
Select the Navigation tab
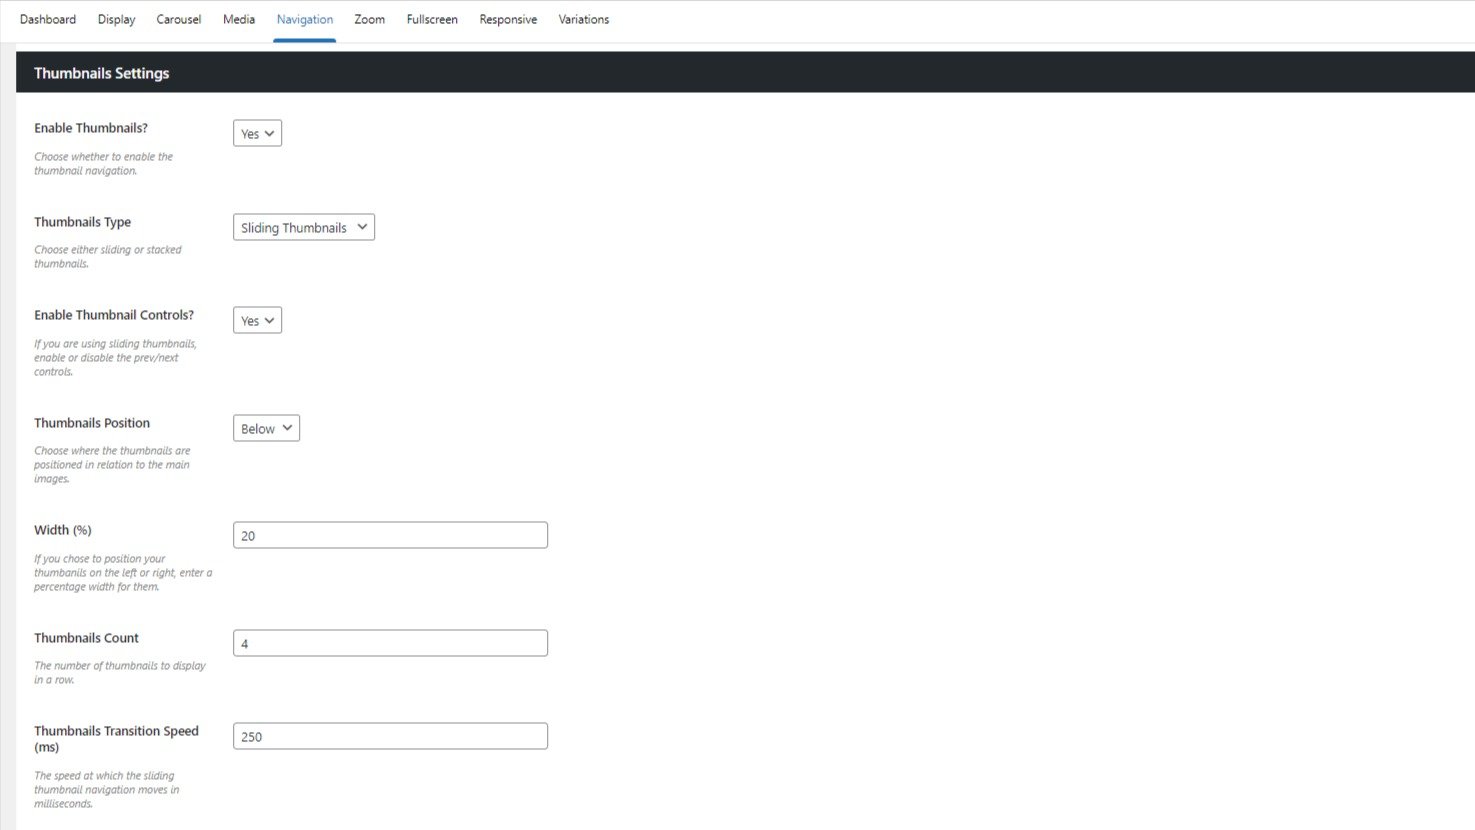[x=304, y=19]
